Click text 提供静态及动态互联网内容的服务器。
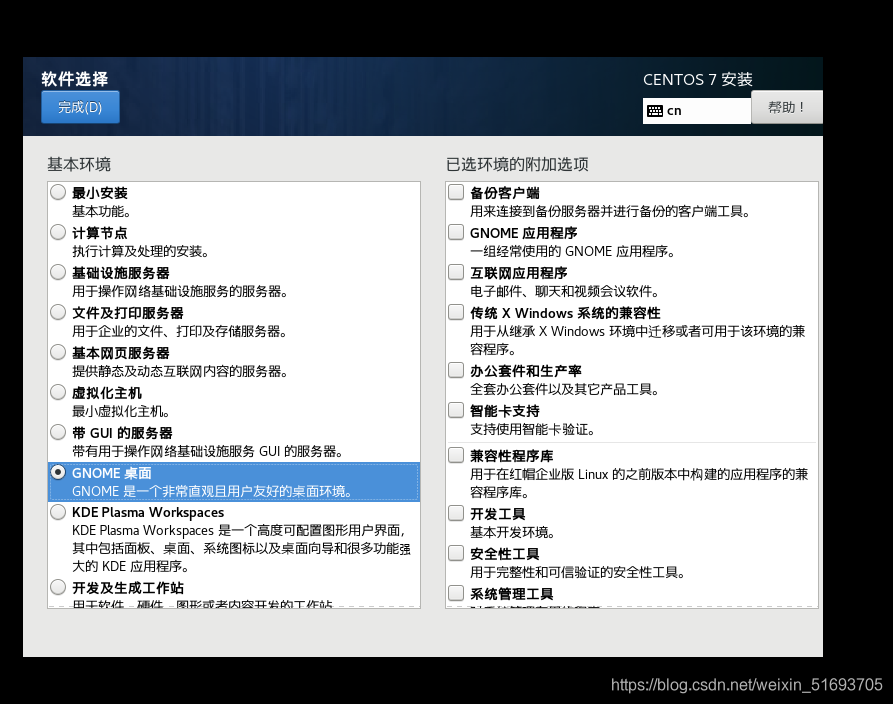The width and height of the screenshot is (893, 704). (x=180, y=371)
